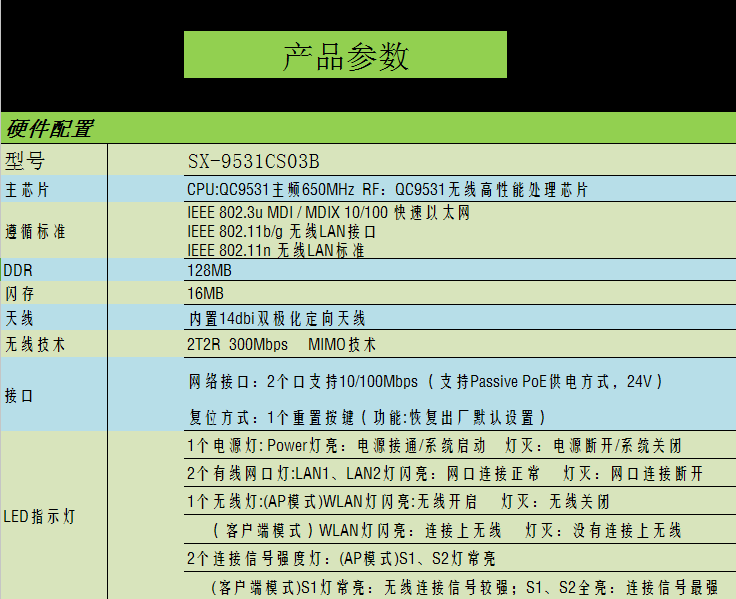736x599 pixels.
Task: Select the IEEE 802.11n 无线LAN标准 line
Action: pos(276,250)
